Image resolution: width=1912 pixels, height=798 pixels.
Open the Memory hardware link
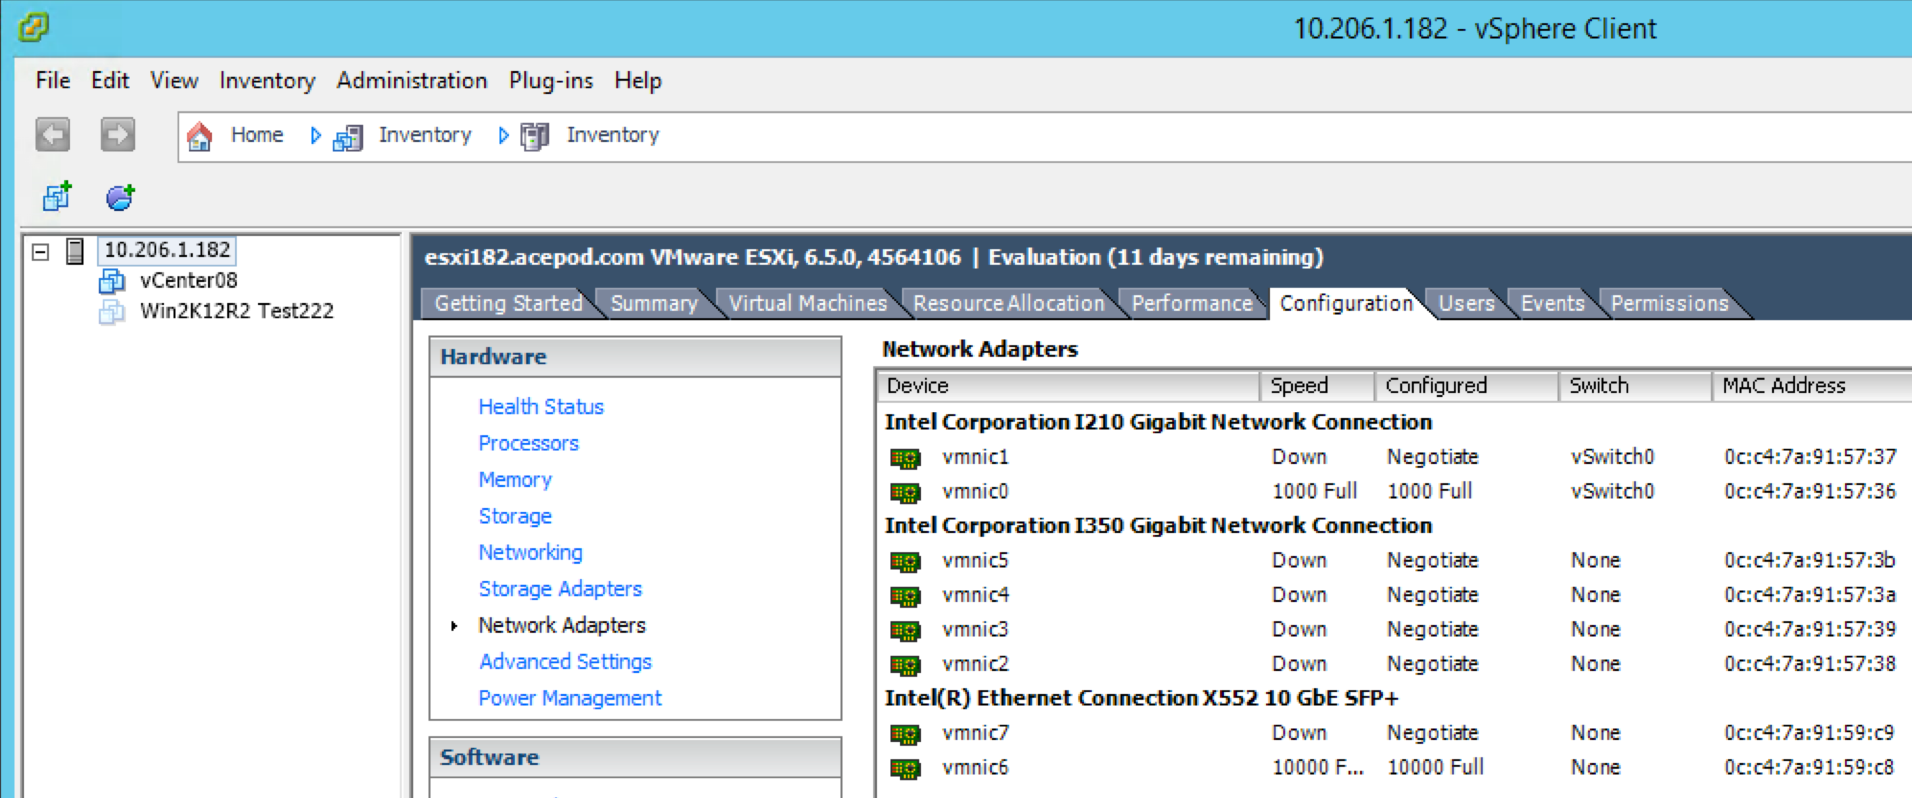[515, 480]
